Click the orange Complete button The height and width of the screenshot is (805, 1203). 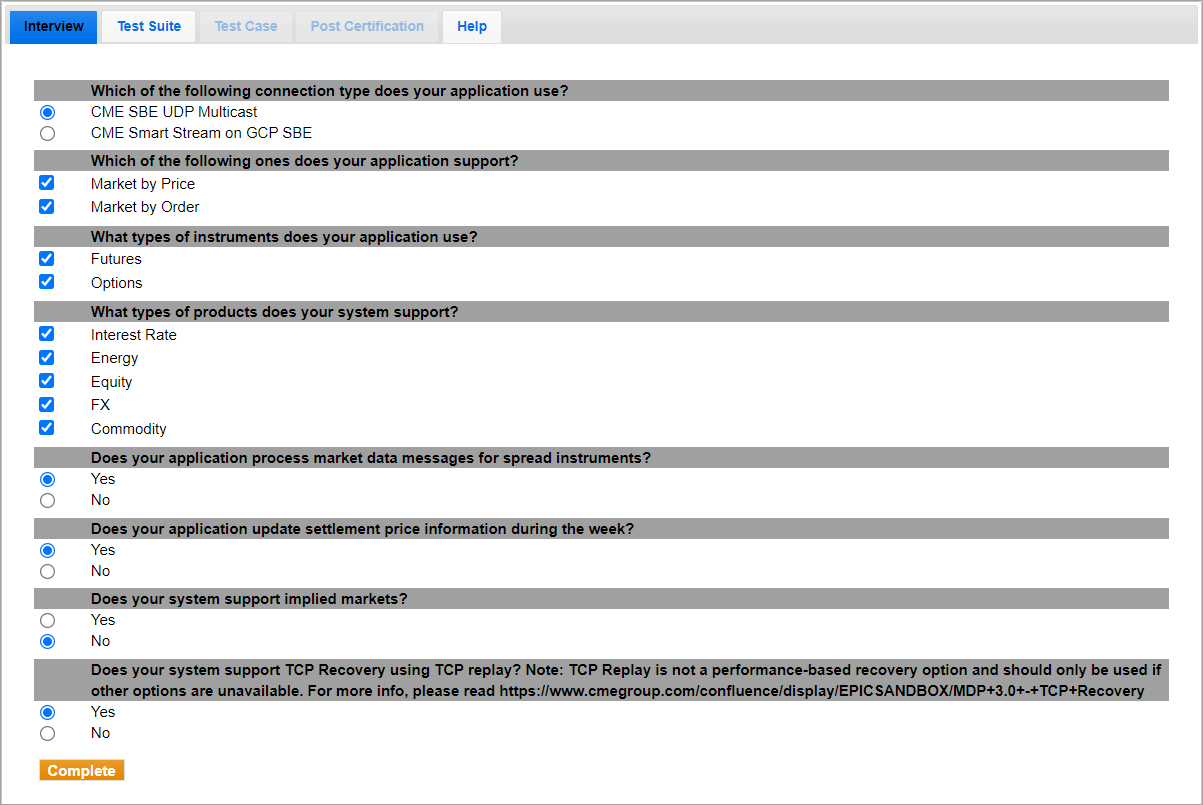[82, 771]
